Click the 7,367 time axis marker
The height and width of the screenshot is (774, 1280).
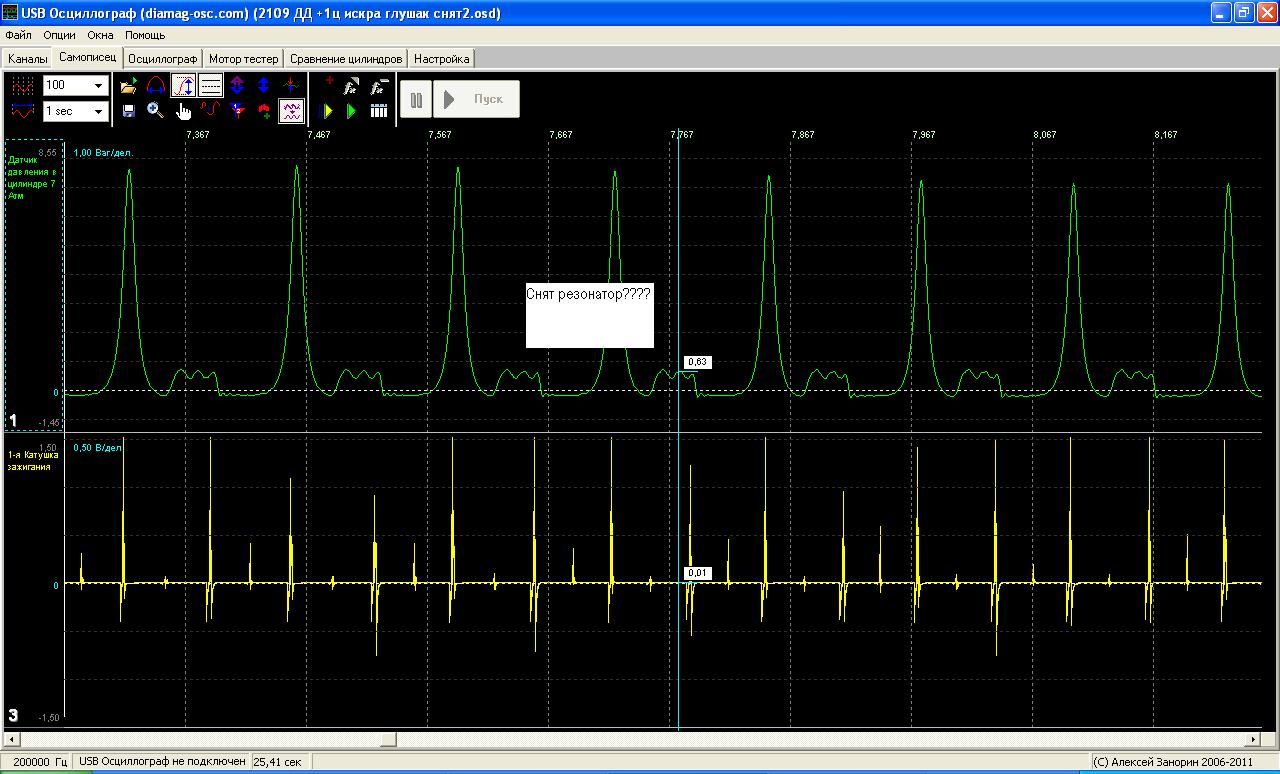pyautogui.click(x=198, y=134)
